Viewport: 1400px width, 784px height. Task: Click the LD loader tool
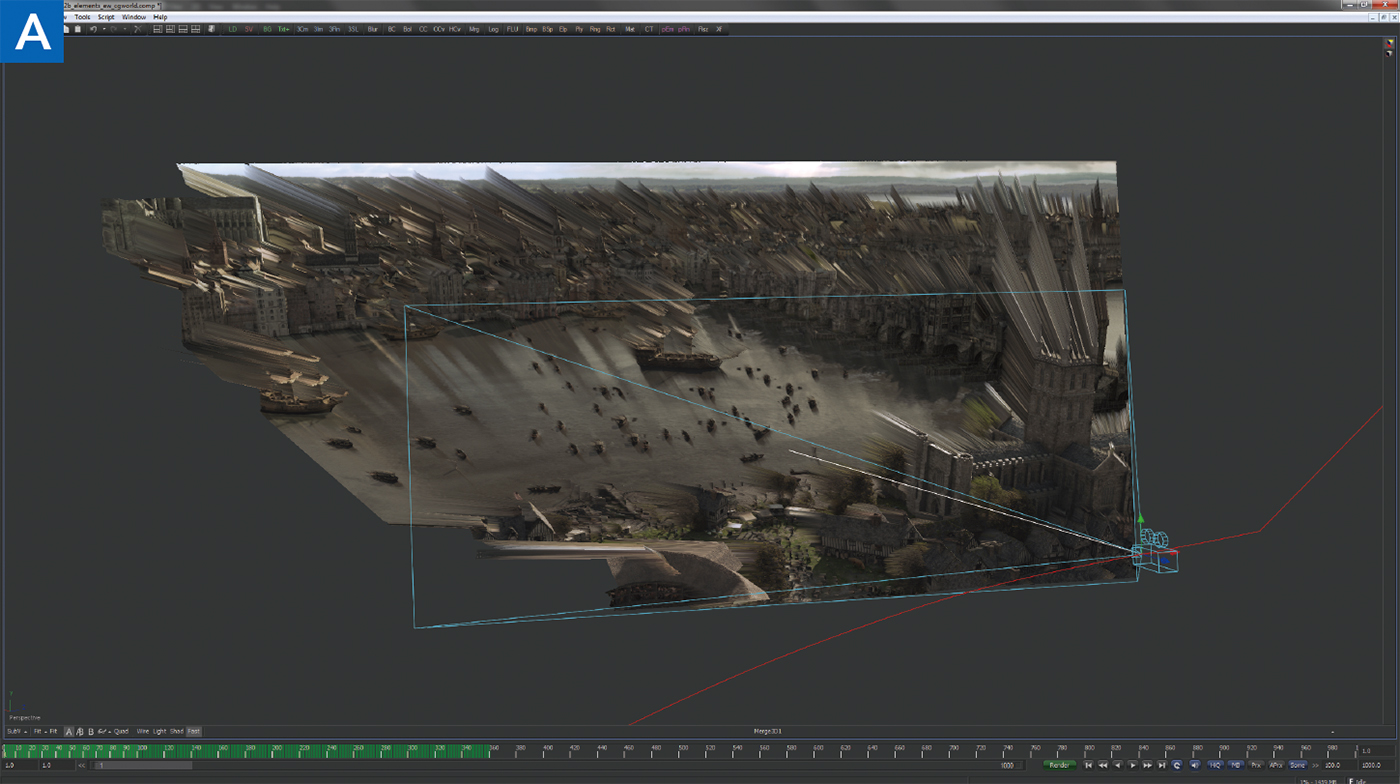coord(233,29)
